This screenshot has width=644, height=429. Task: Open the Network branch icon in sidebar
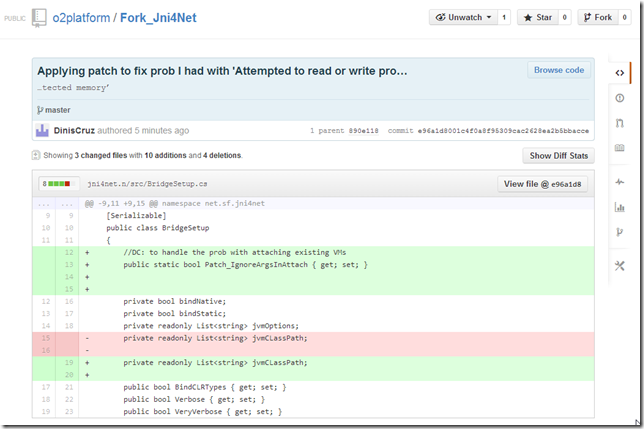[620, 232]
